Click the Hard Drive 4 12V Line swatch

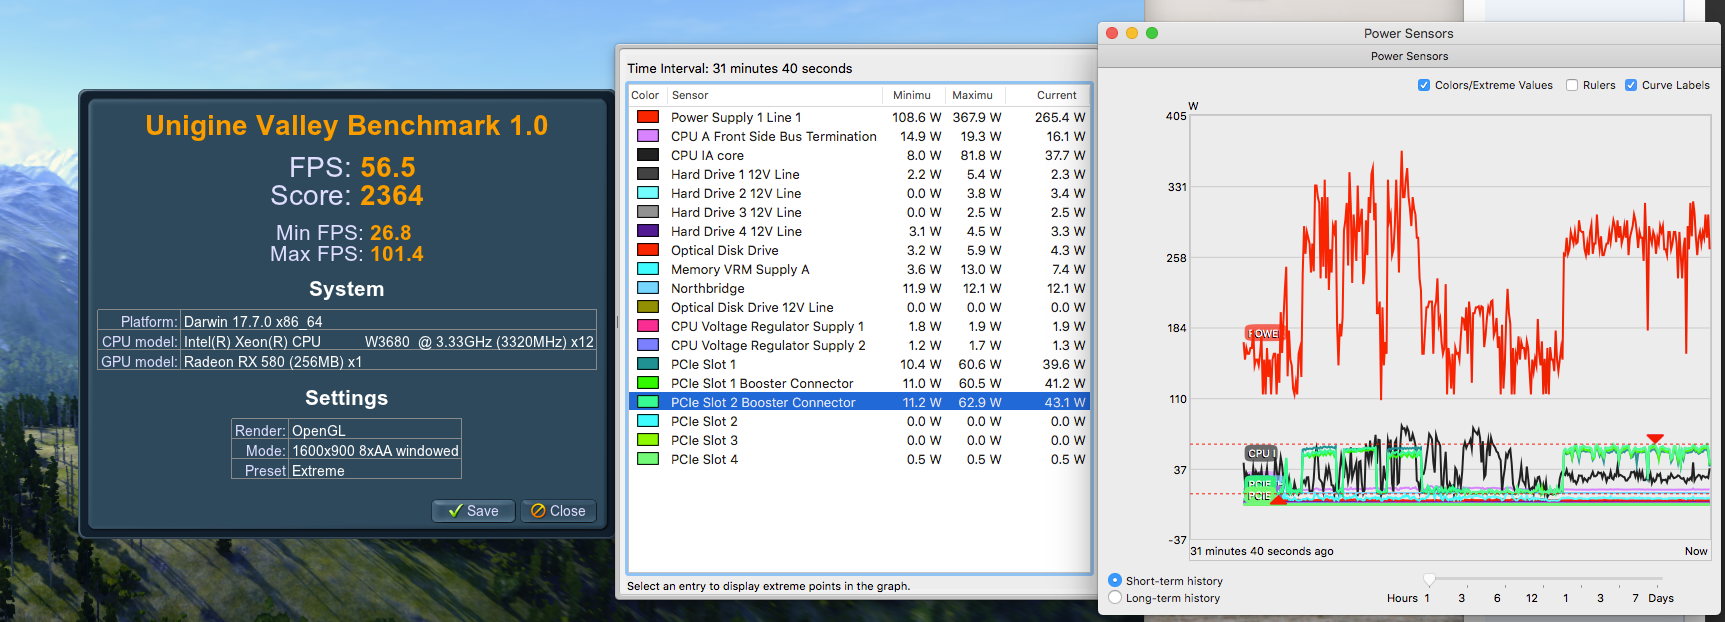pyautogui.click(x=648, y=231)
